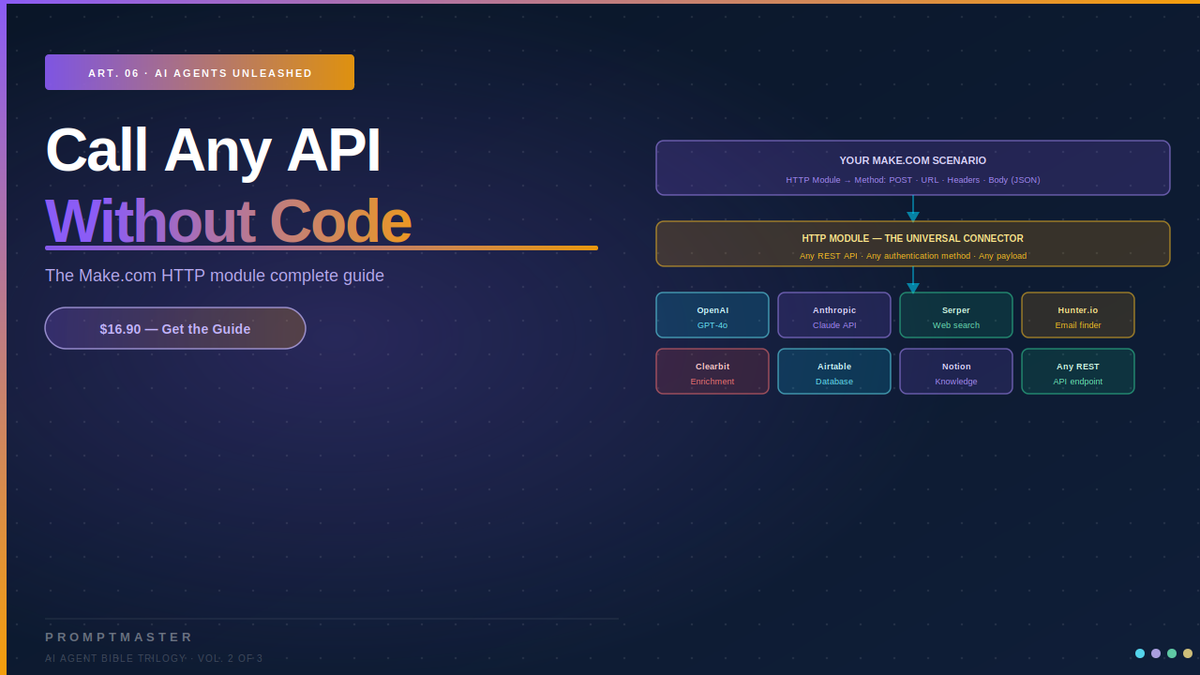The image size is (1200, 675).
Task: Click the Hunter.io Email finder card
Action: tap(1078, 315)
